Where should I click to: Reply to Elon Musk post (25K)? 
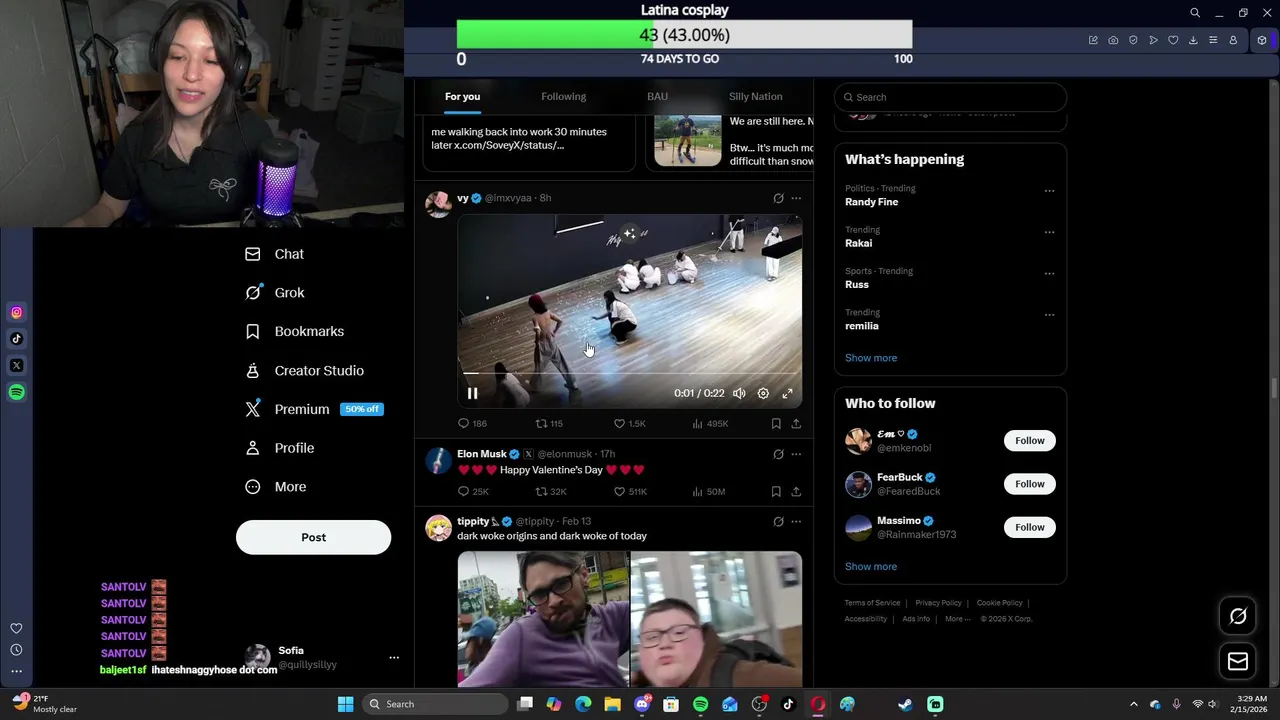[x=473, y=492]
